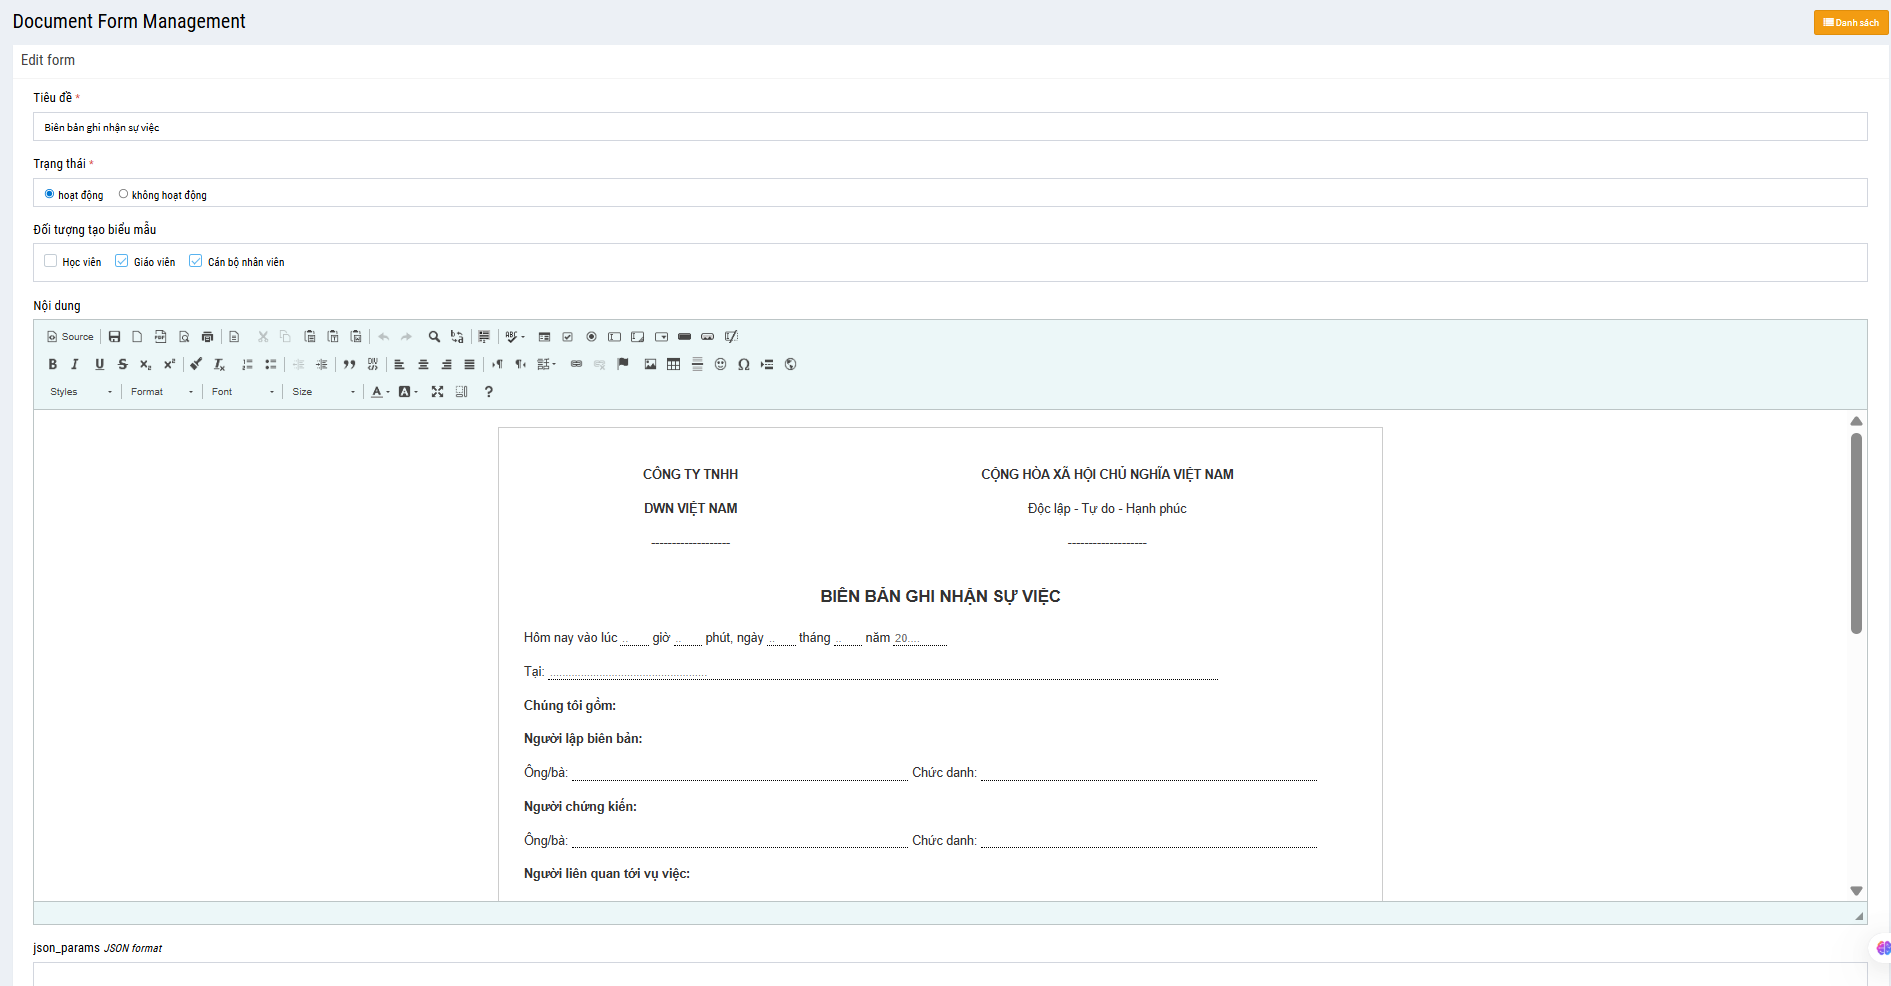Click the 'Tiêu đề' title input field
The image size is (1891, 986).
pyautogui.click(x=949, y=127)
